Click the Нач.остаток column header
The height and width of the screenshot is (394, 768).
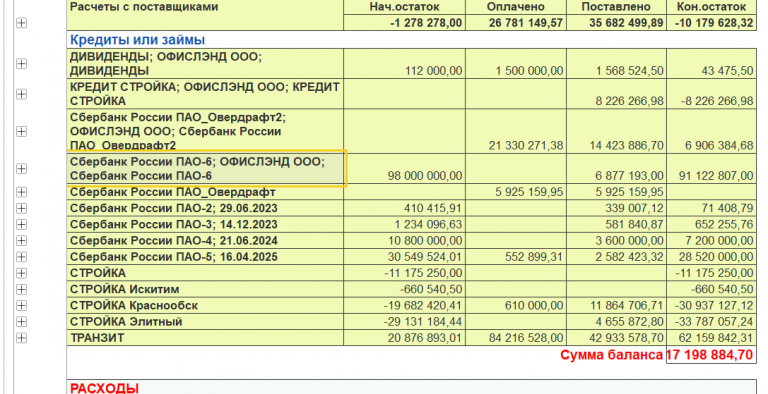[404, 7]
